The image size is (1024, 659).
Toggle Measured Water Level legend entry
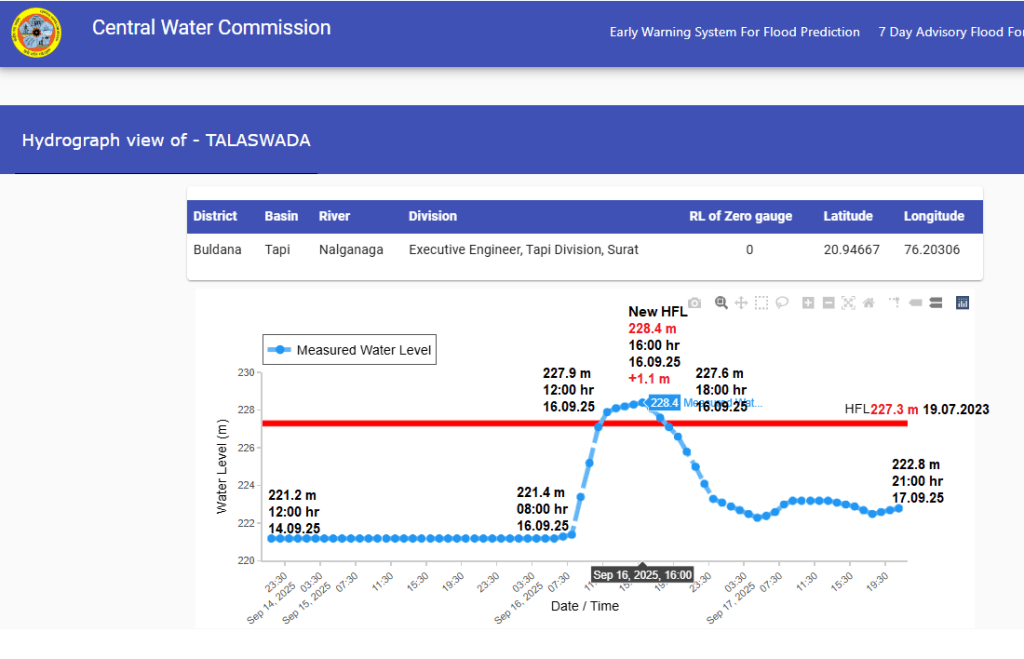[350, 350]
